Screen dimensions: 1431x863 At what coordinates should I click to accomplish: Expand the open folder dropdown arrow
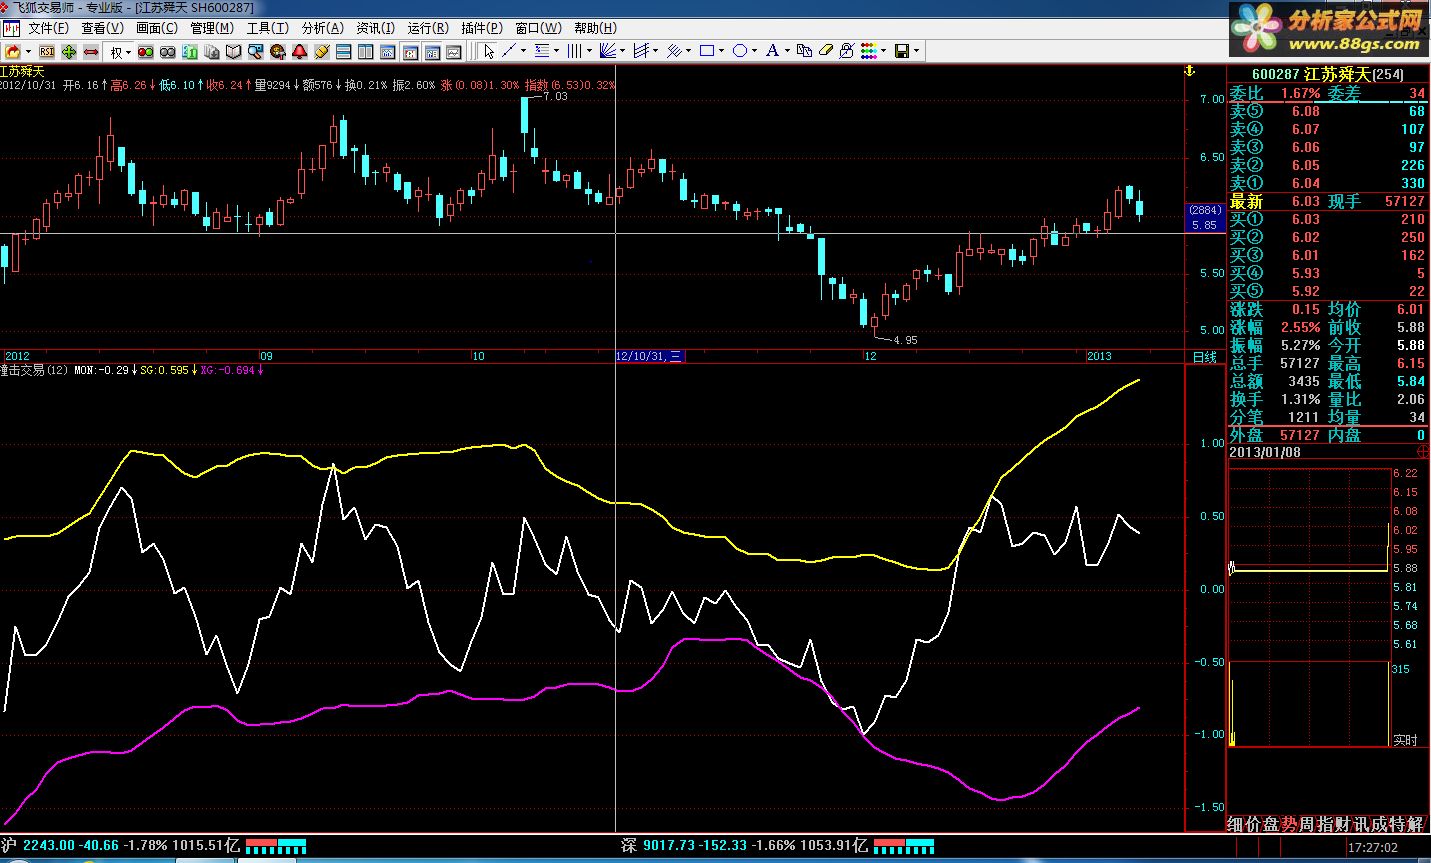coord(28,52)
